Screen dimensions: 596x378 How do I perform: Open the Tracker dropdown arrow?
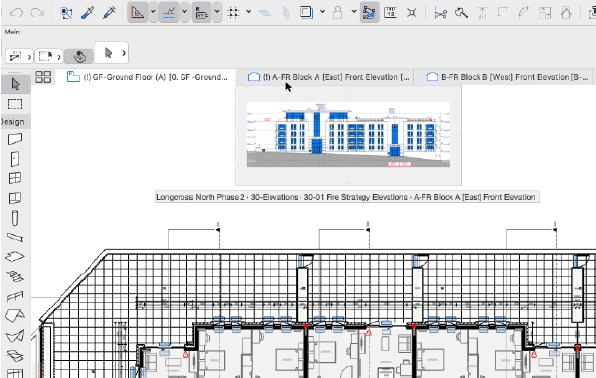tap(217, 12)
